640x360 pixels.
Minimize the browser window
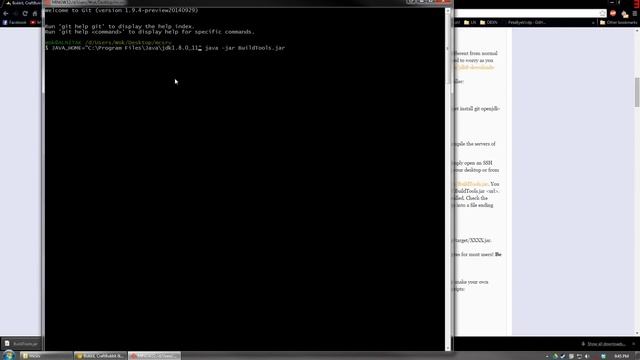click(x=612, y=2)
